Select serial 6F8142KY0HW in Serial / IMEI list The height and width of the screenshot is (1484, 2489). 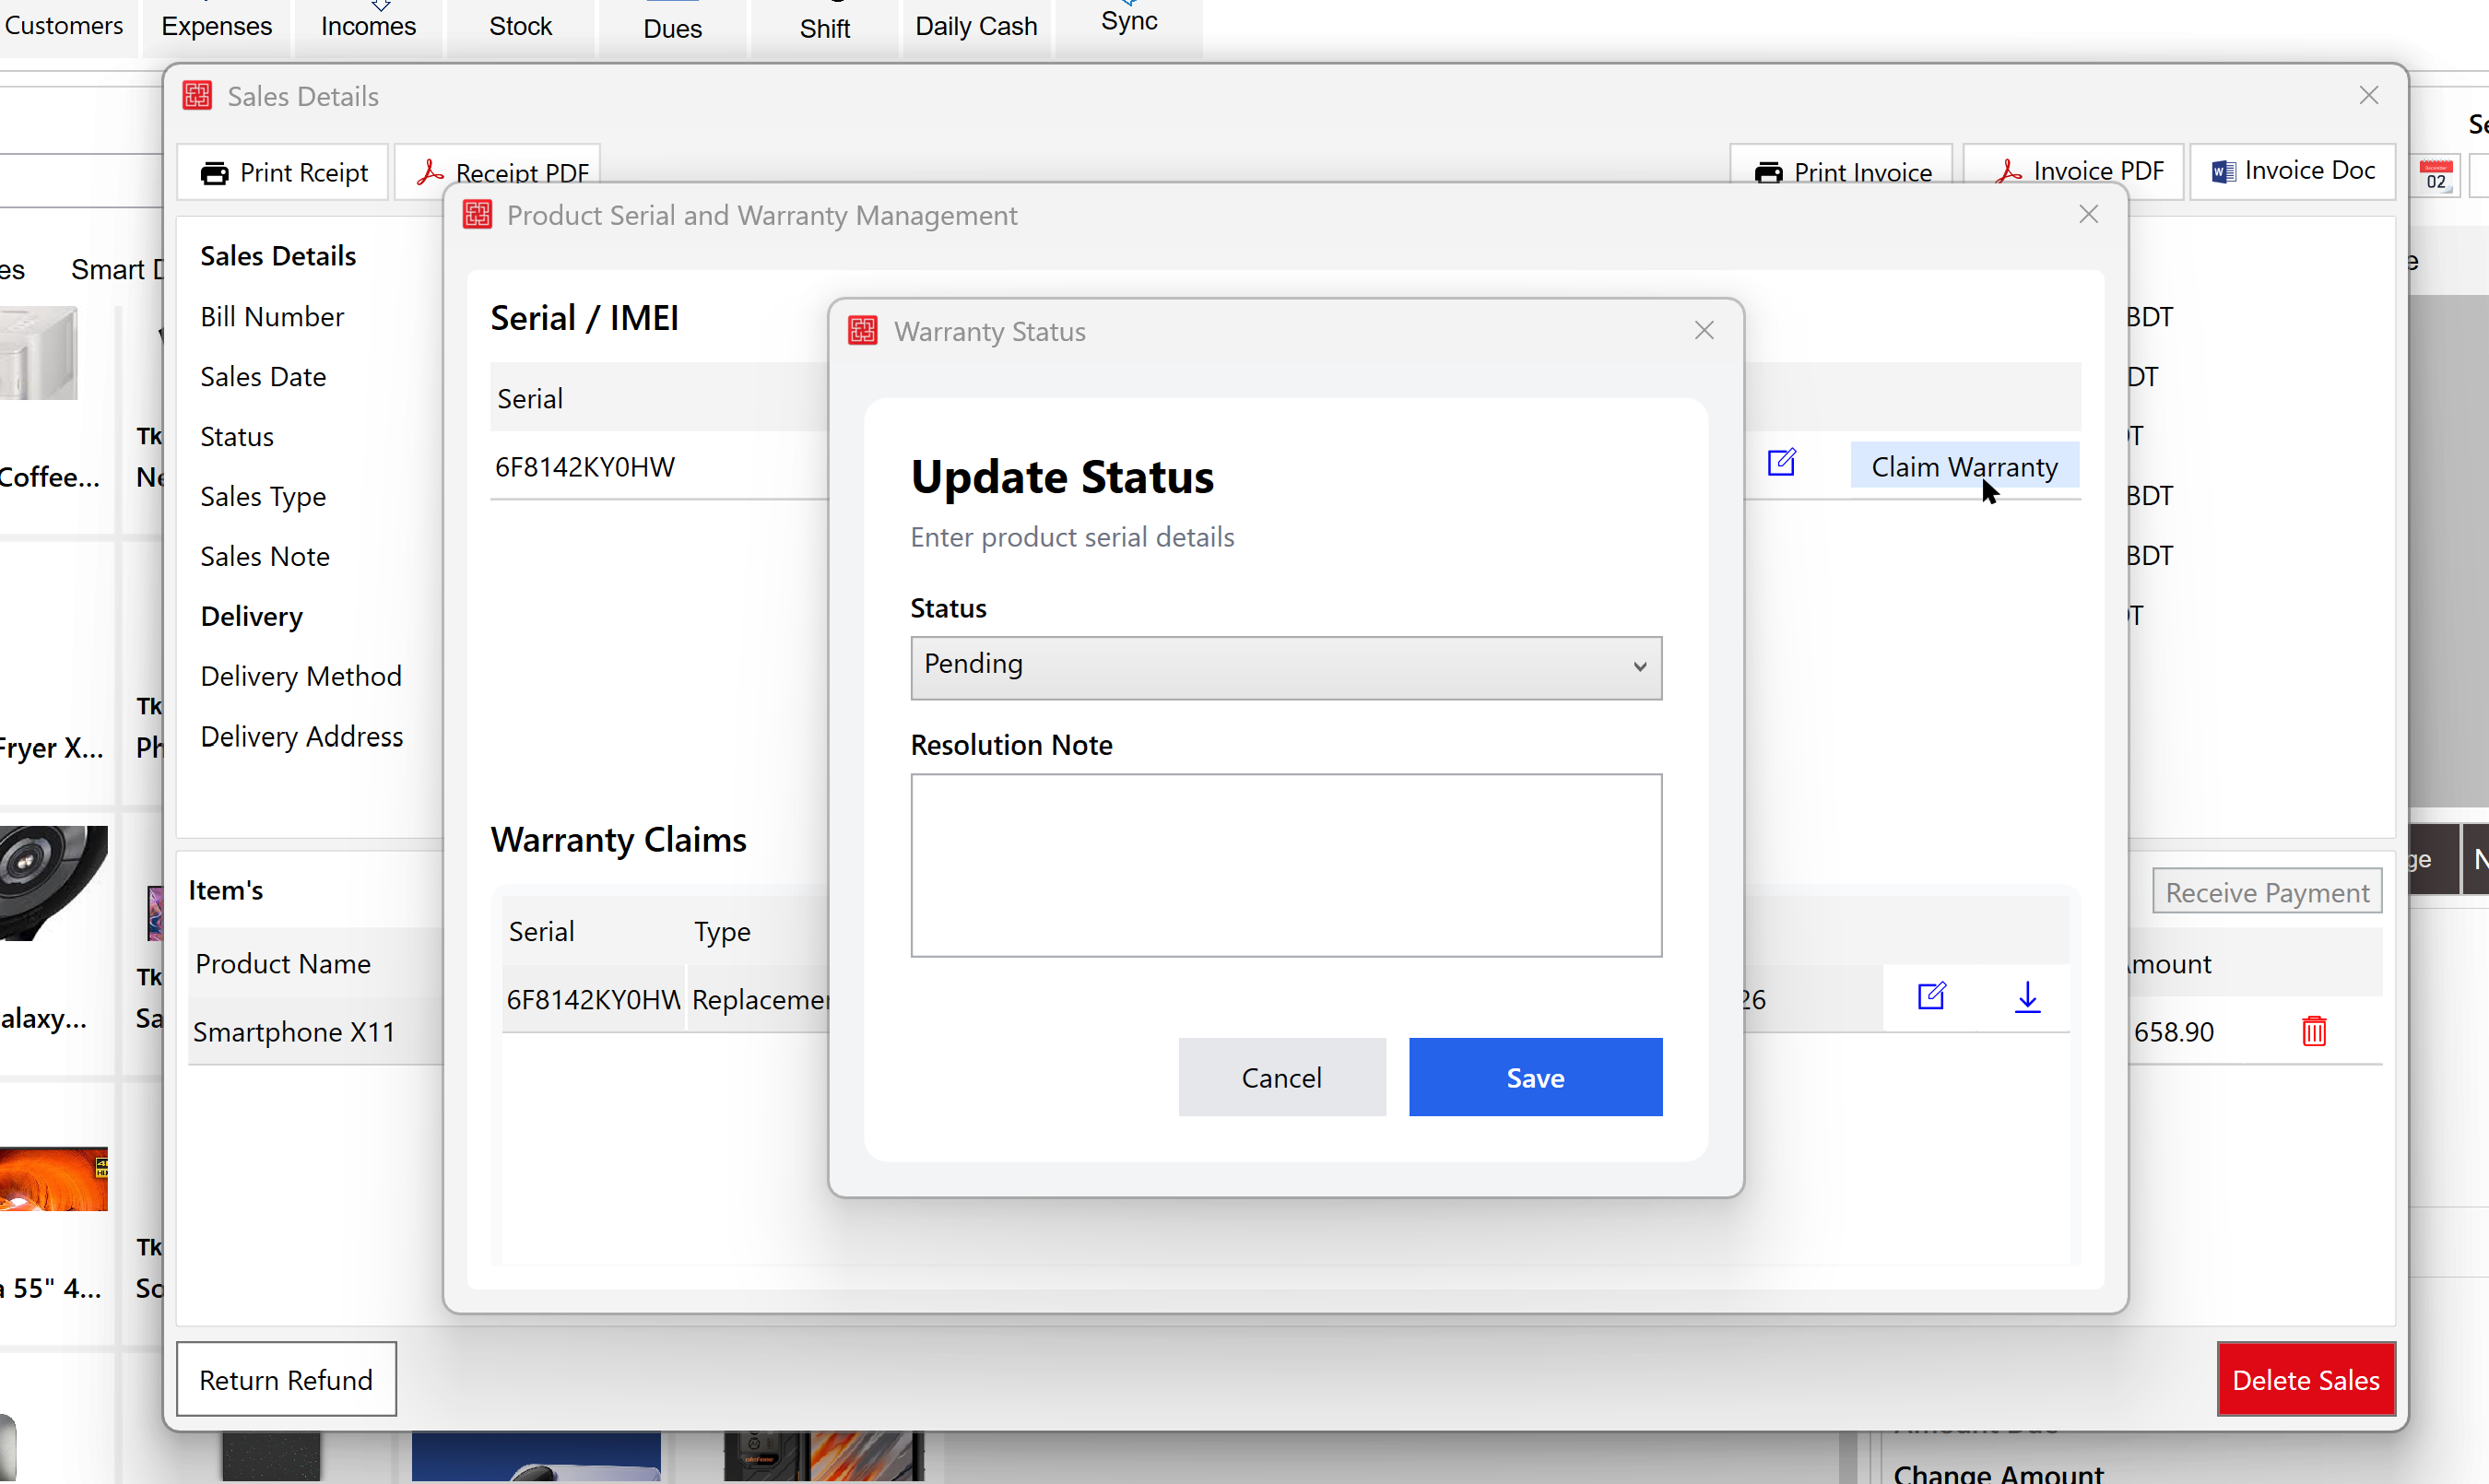click(585, 467)
